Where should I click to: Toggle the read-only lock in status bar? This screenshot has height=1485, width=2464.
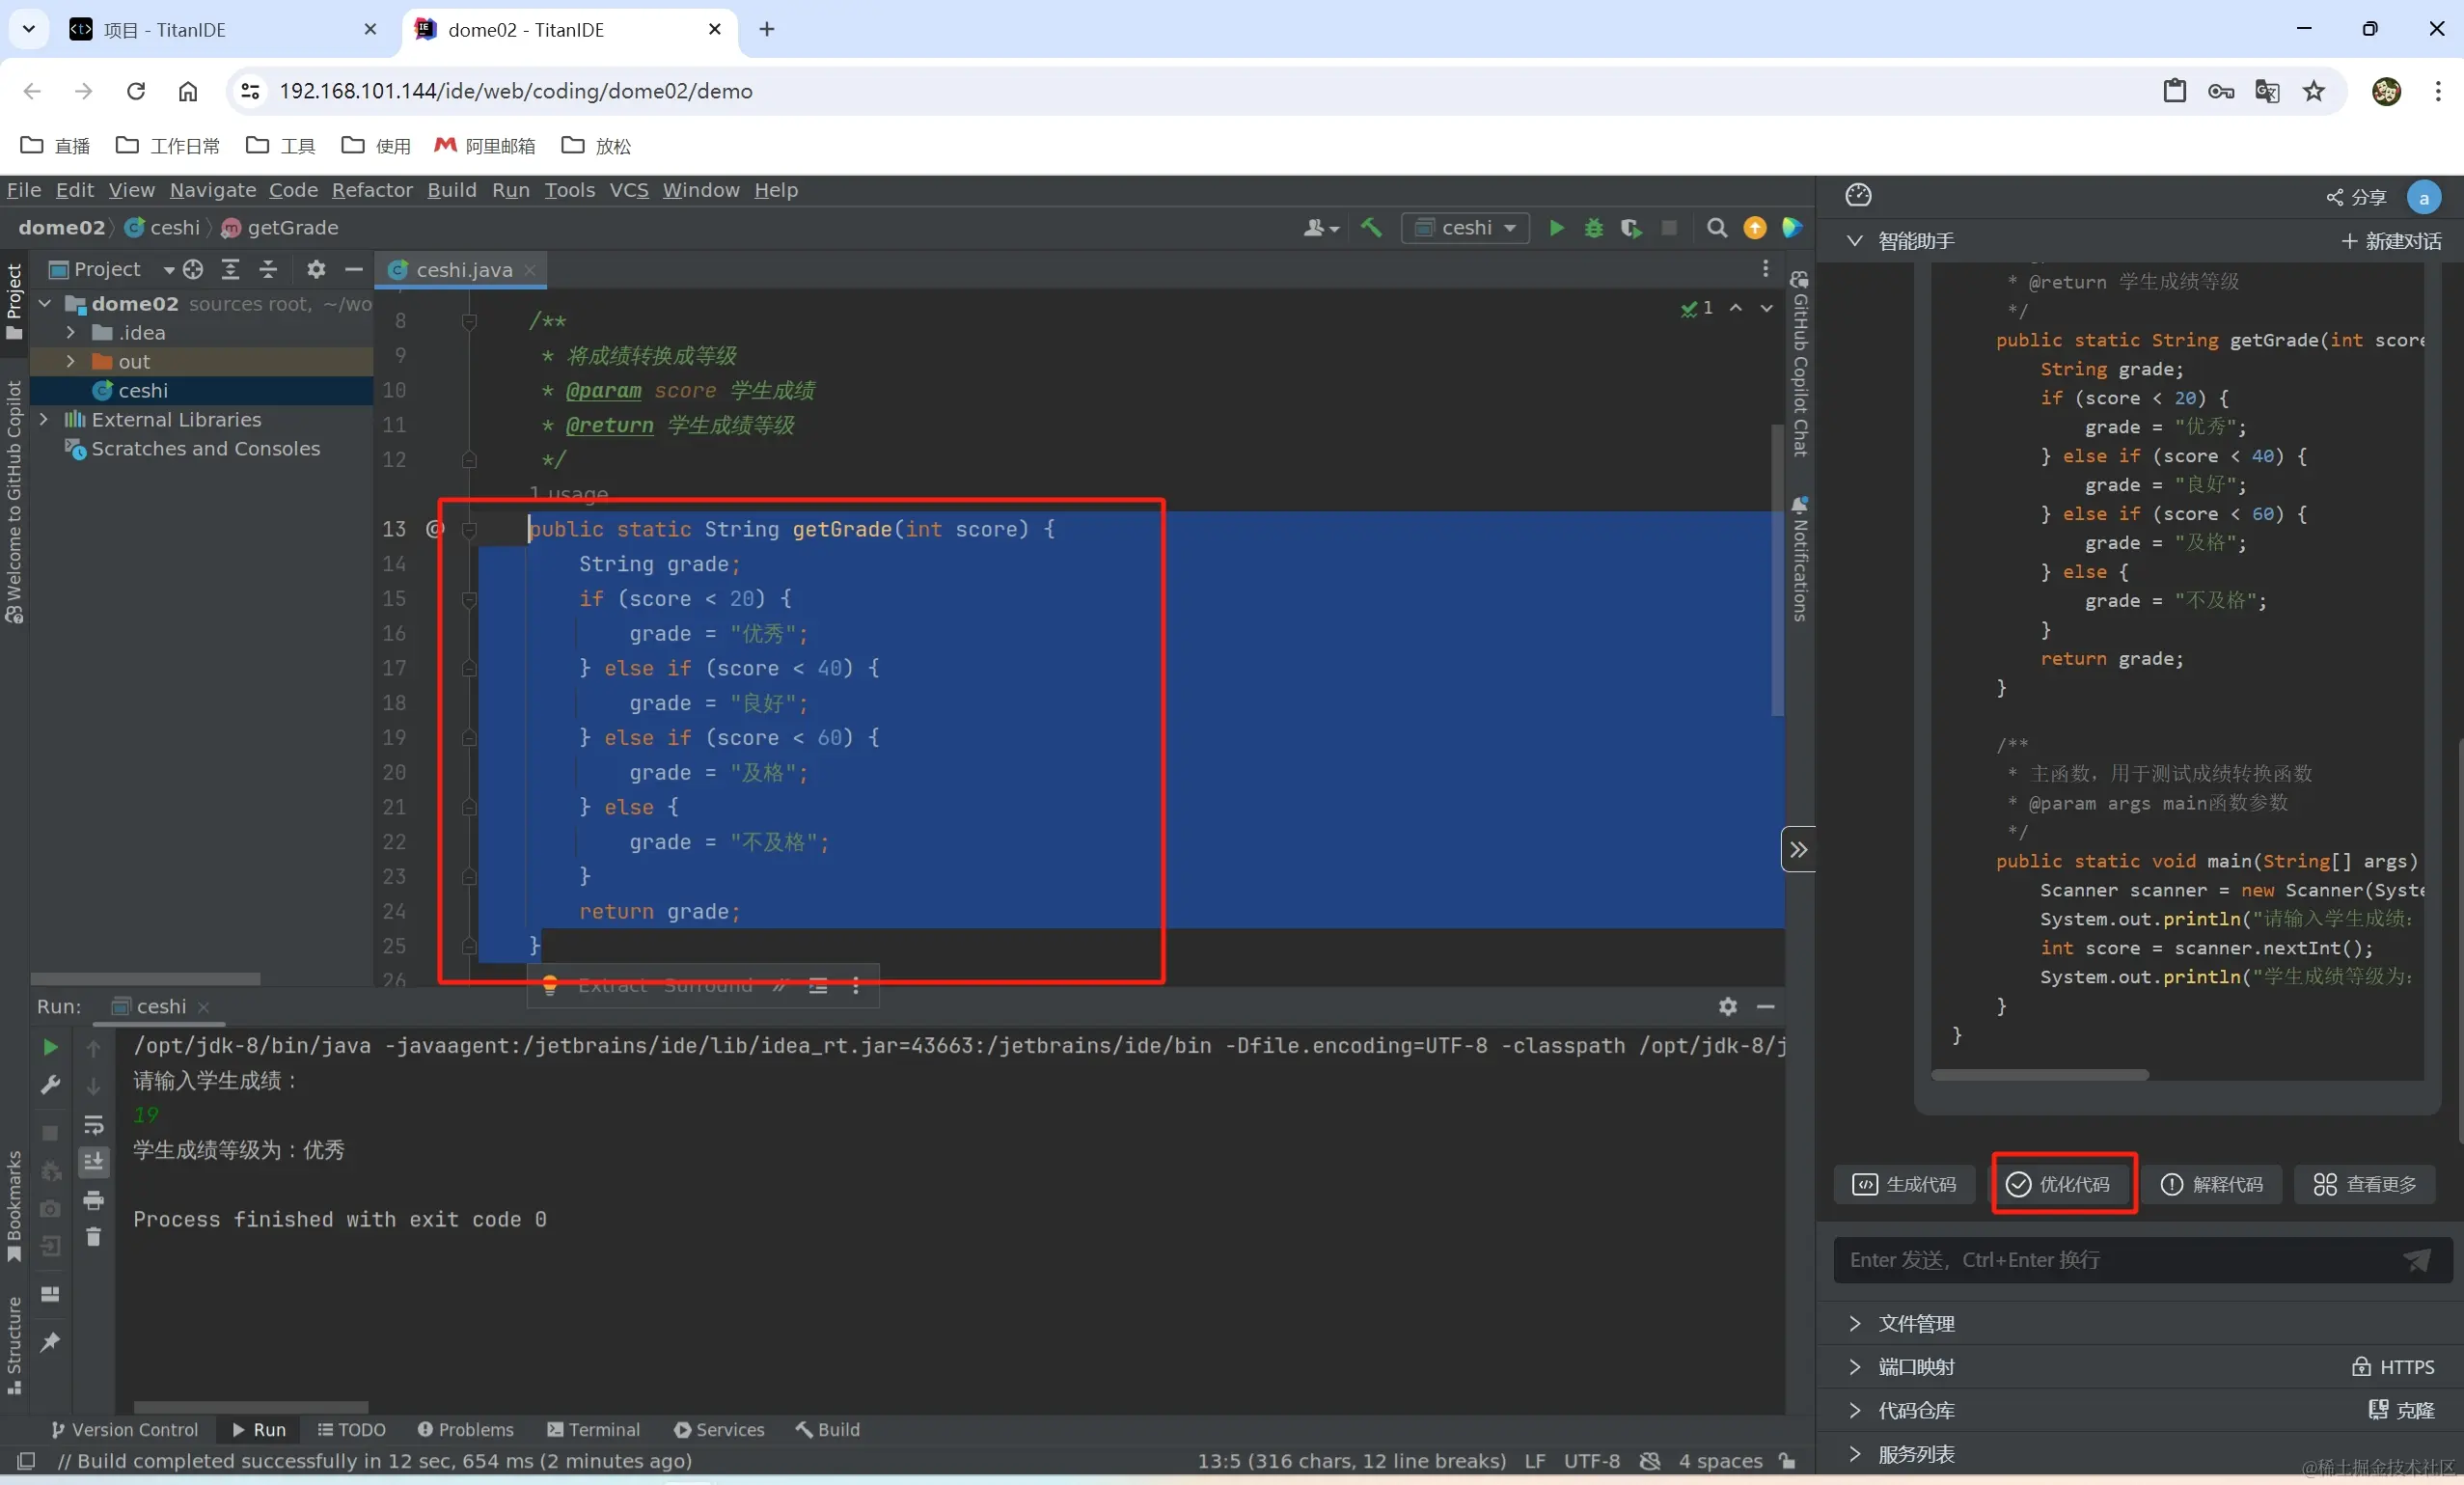coord(1787,1461)
